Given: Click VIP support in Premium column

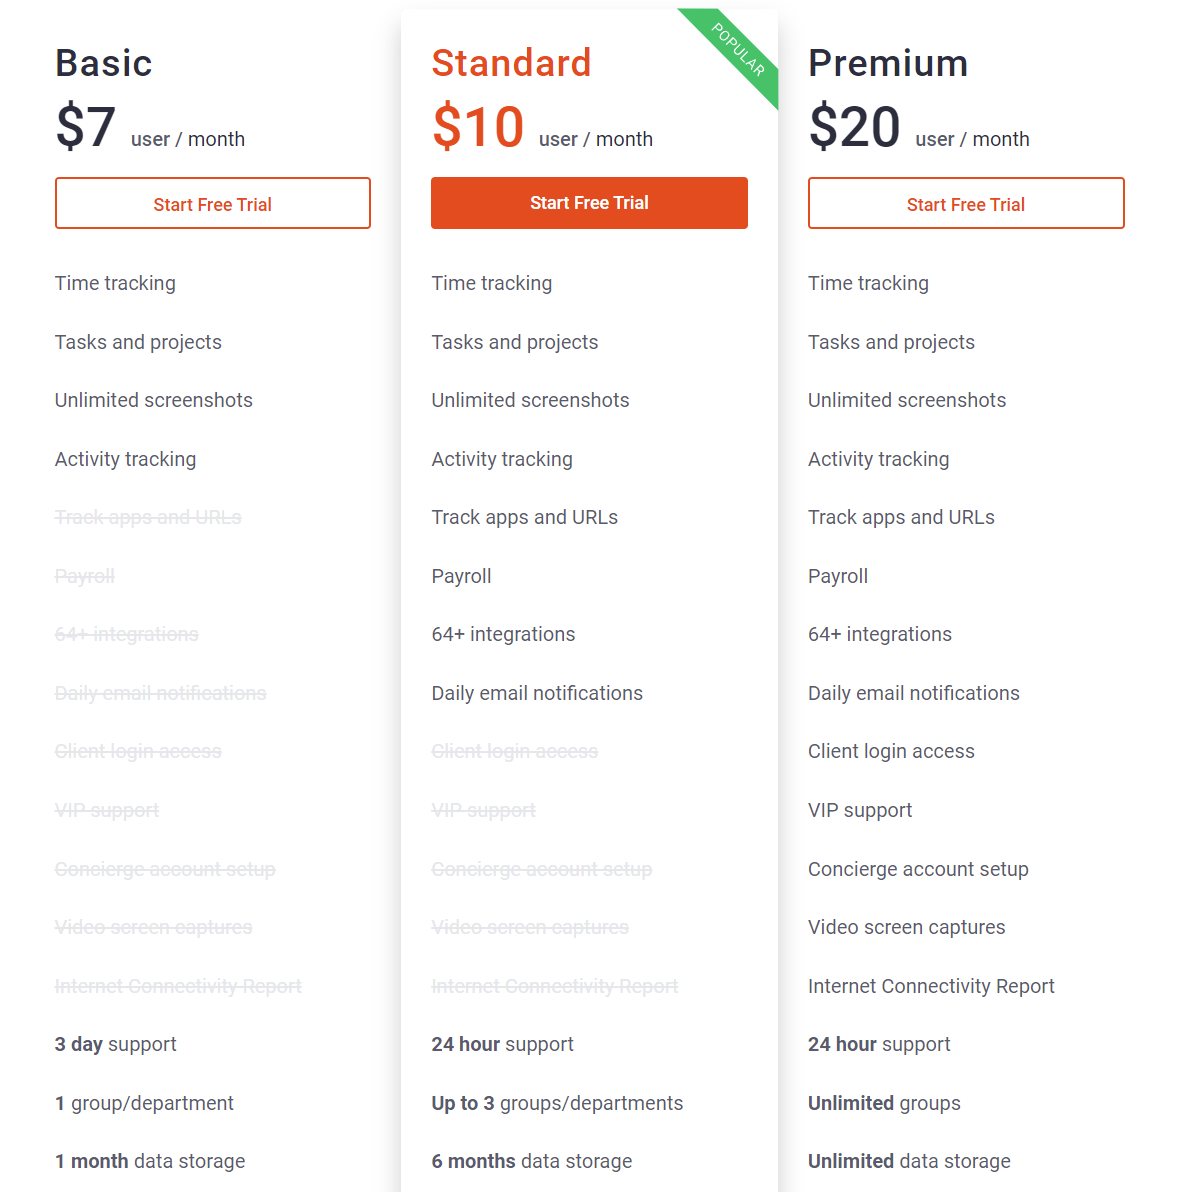Looking at the screenshot, I should pos(860,810).
